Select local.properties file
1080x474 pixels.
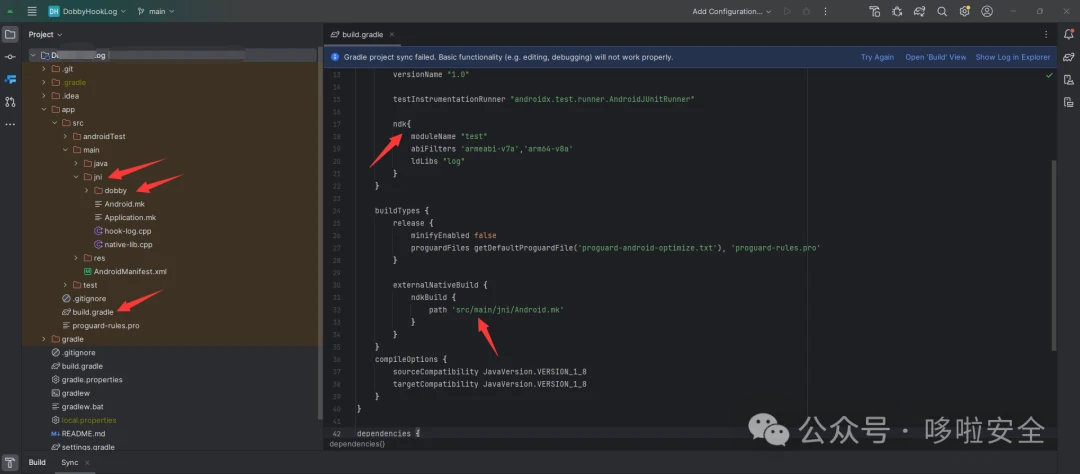coord(89,420)
